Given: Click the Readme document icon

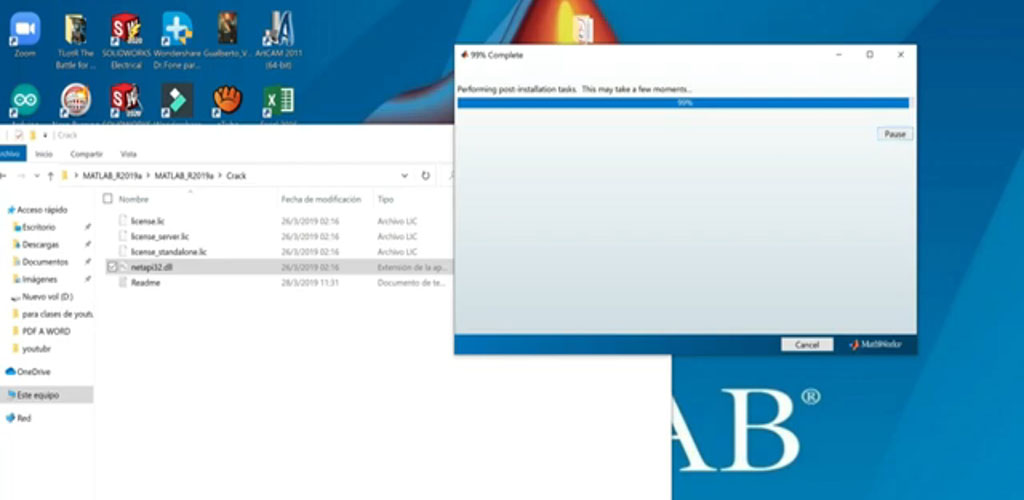Looking at the screenshot, I should [x=123, y=283].
